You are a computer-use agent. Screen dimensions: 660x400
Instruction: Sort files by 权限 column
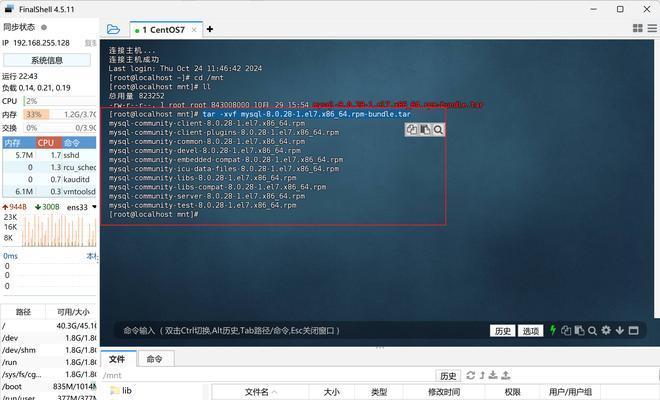point(512,392)
